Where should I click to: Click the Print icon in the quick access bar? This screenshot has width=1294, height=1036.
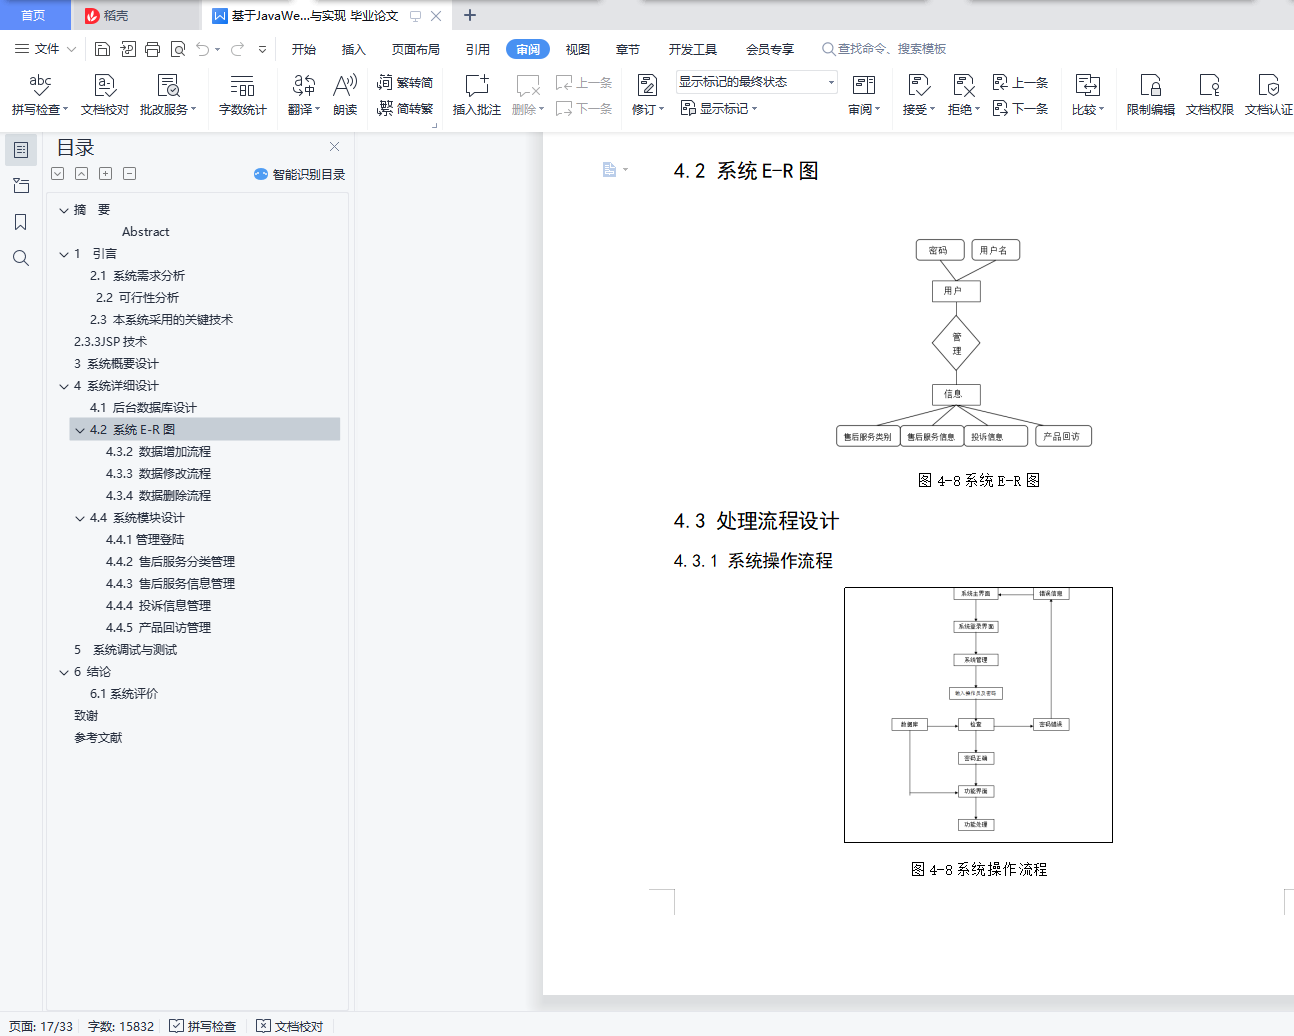[x=152, y=49]
